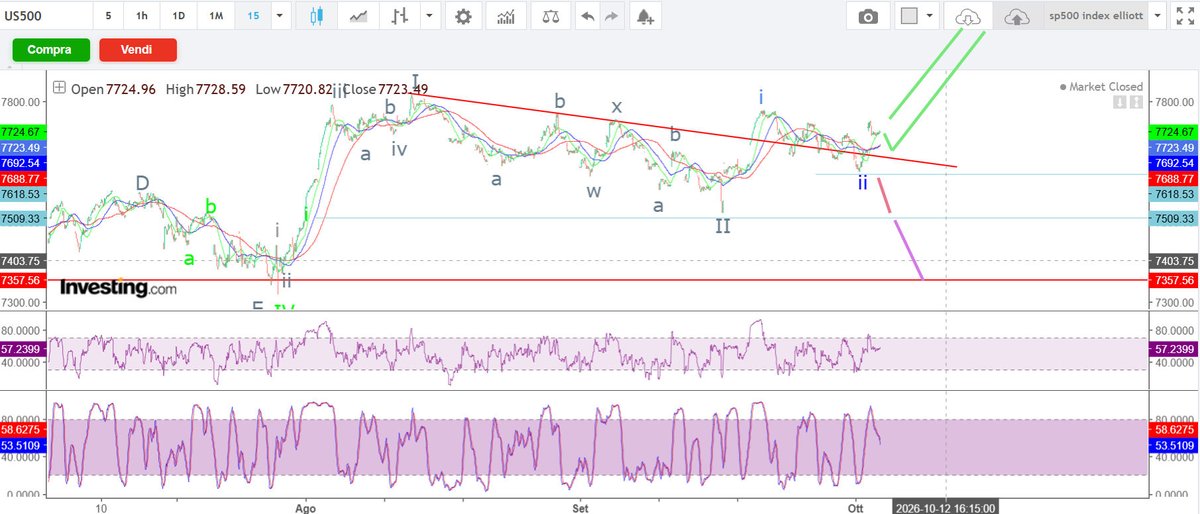Open the layout square selector dropdown
Viewport: 1200px width, 514px height.
(x=931, y=17)
